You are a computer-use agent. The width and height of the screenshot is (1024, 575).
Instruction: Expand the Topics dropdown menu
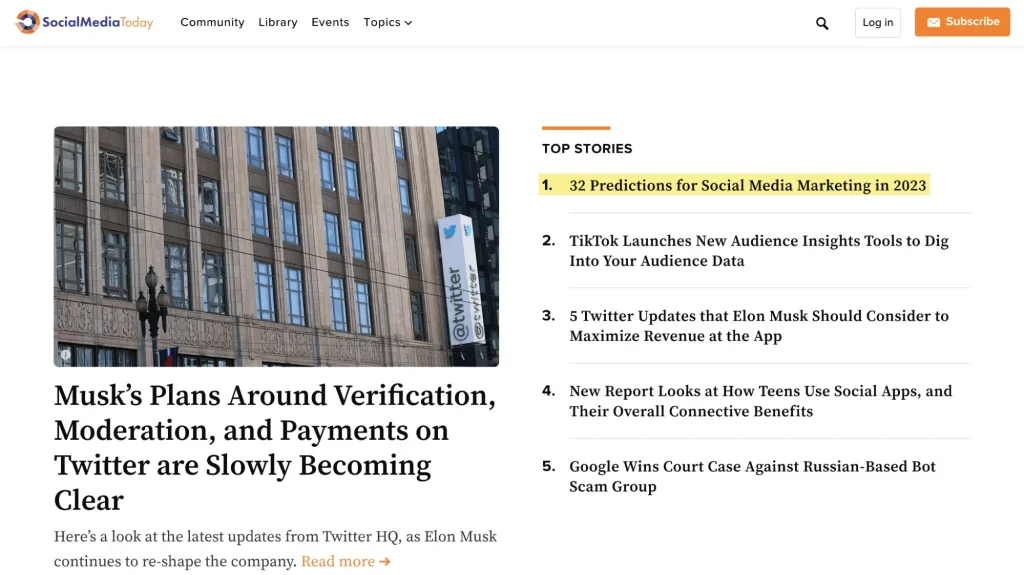click(388, 22)
